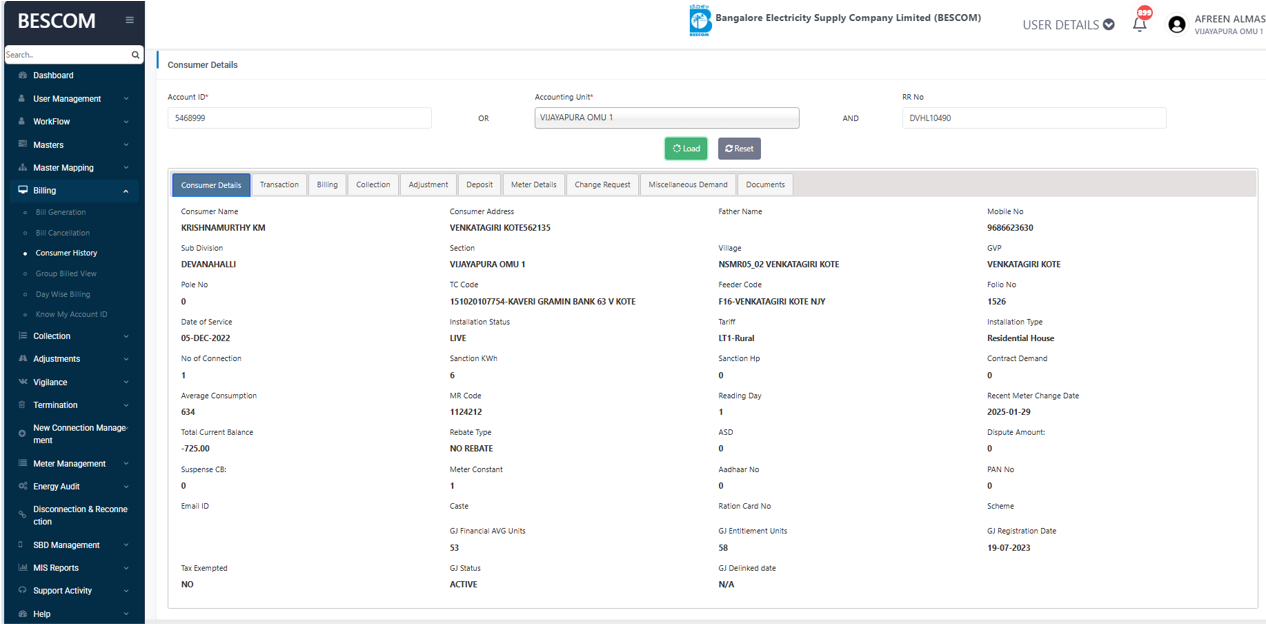Open the Collection tab

(x=373, y=185)
